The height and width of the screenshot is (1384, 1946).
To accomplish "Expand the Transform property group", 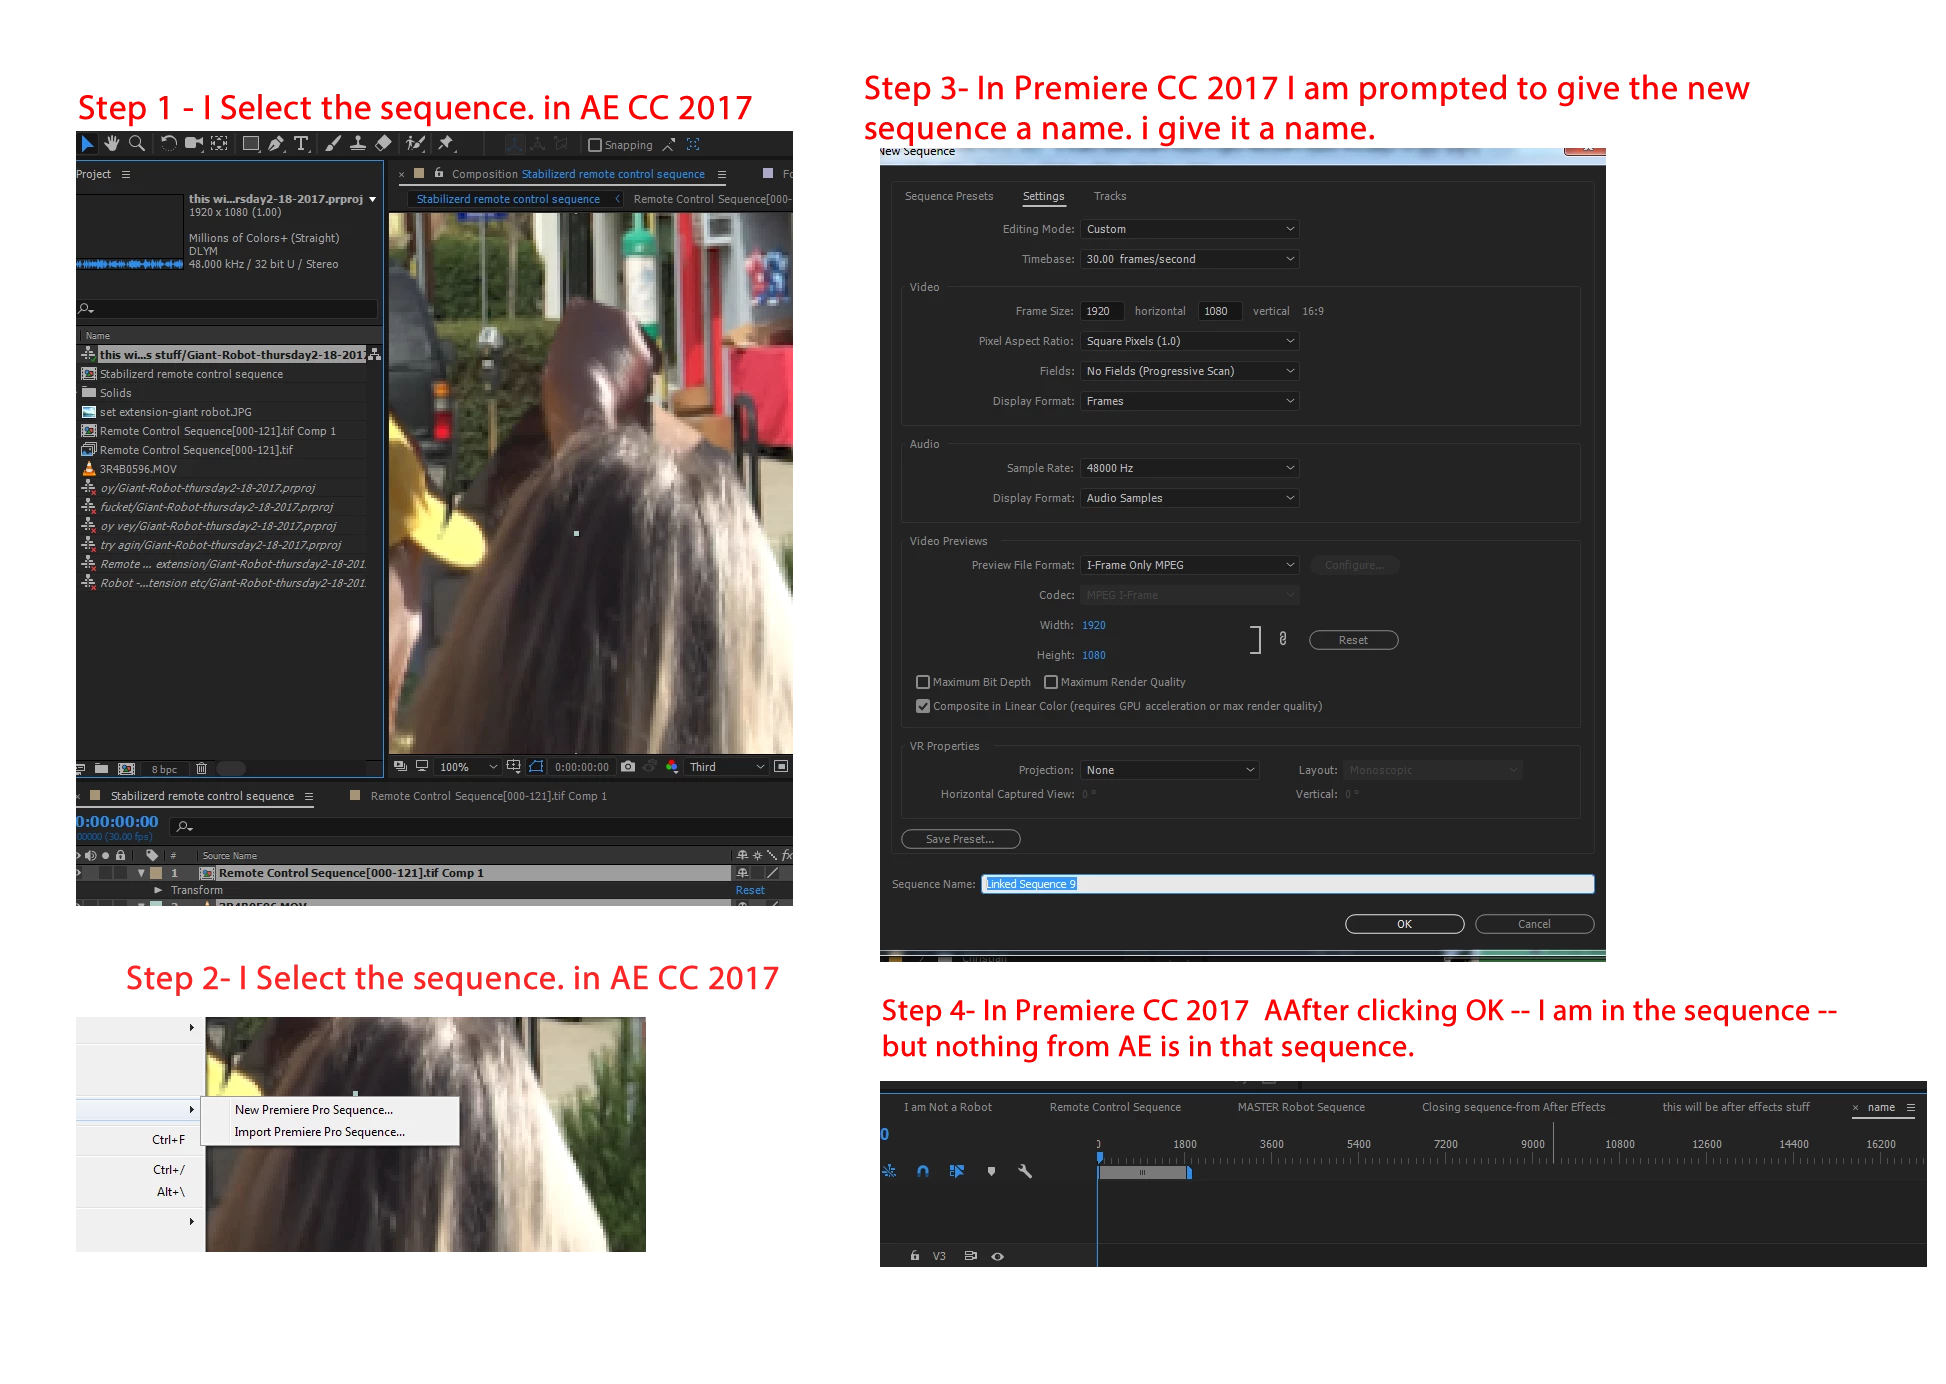I will (x=158, y=890).
